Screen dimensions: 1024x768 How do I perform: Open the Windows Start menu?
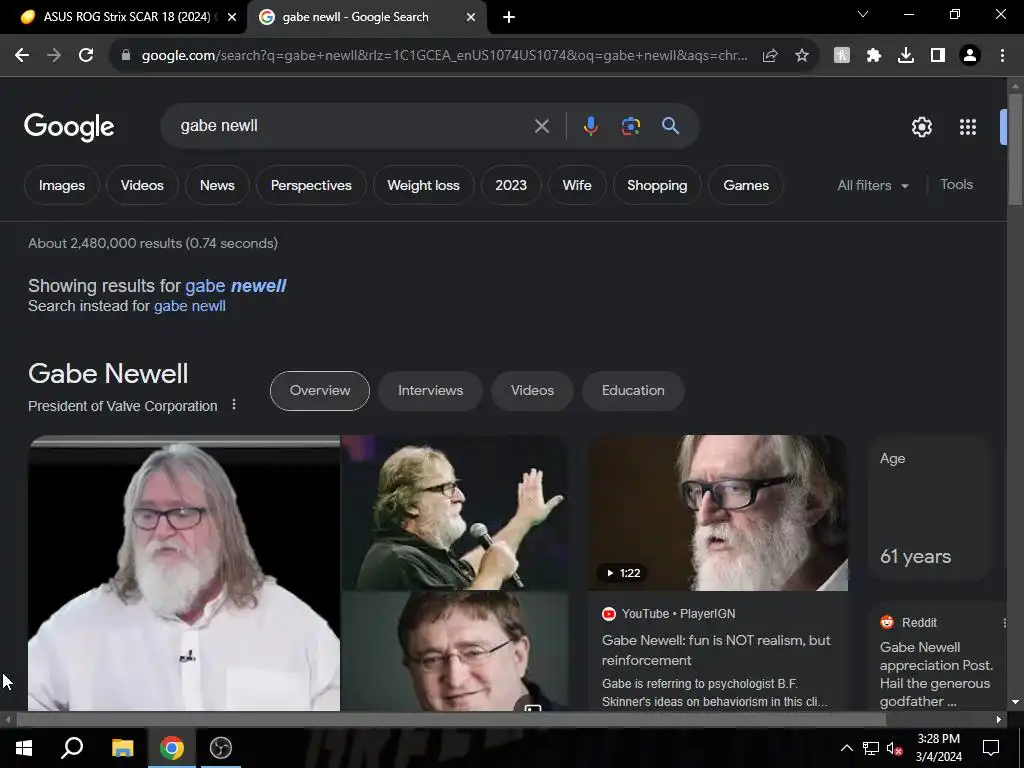coord(24,748)
